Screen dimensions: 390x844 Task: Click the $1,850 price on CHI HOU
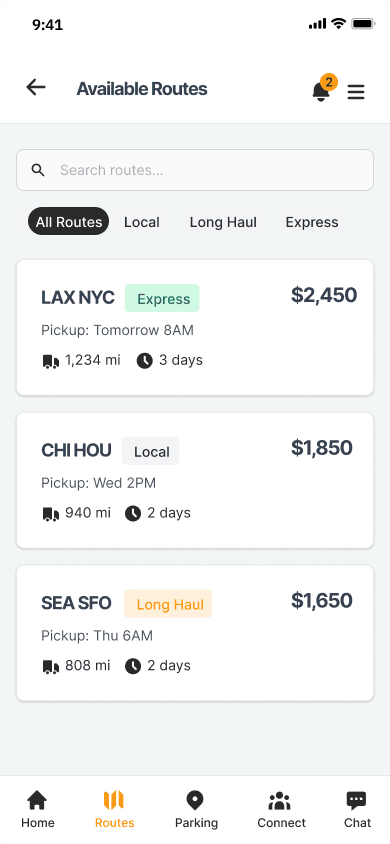pyautogui.click(x=322, y=448)
